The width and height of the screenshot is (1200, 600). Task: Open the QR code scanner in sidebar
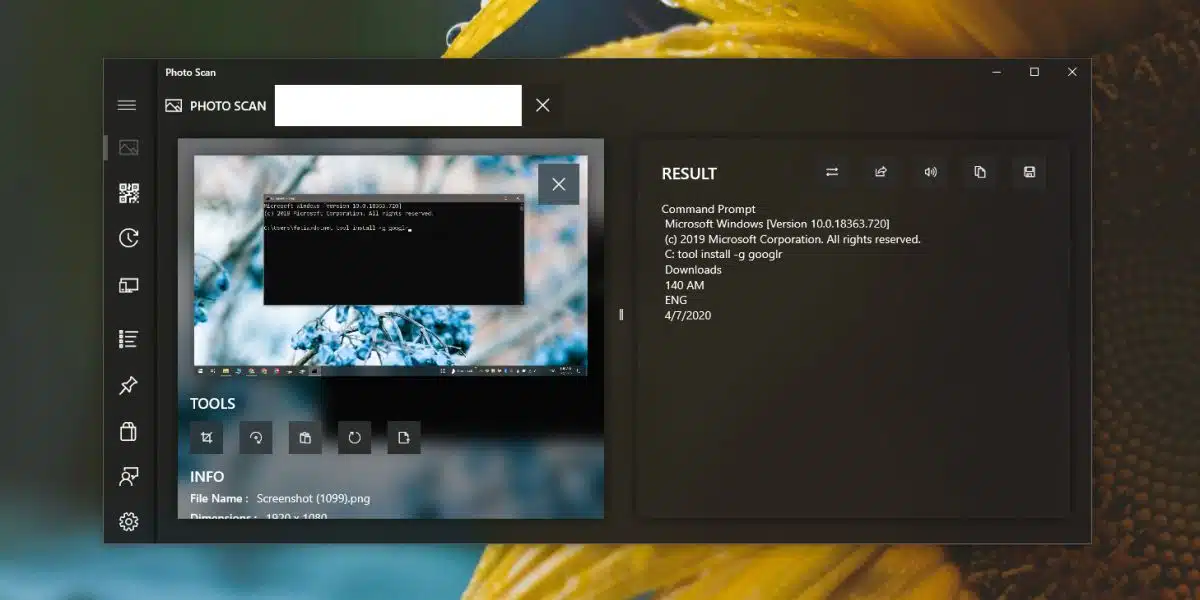tap(129, 193)
